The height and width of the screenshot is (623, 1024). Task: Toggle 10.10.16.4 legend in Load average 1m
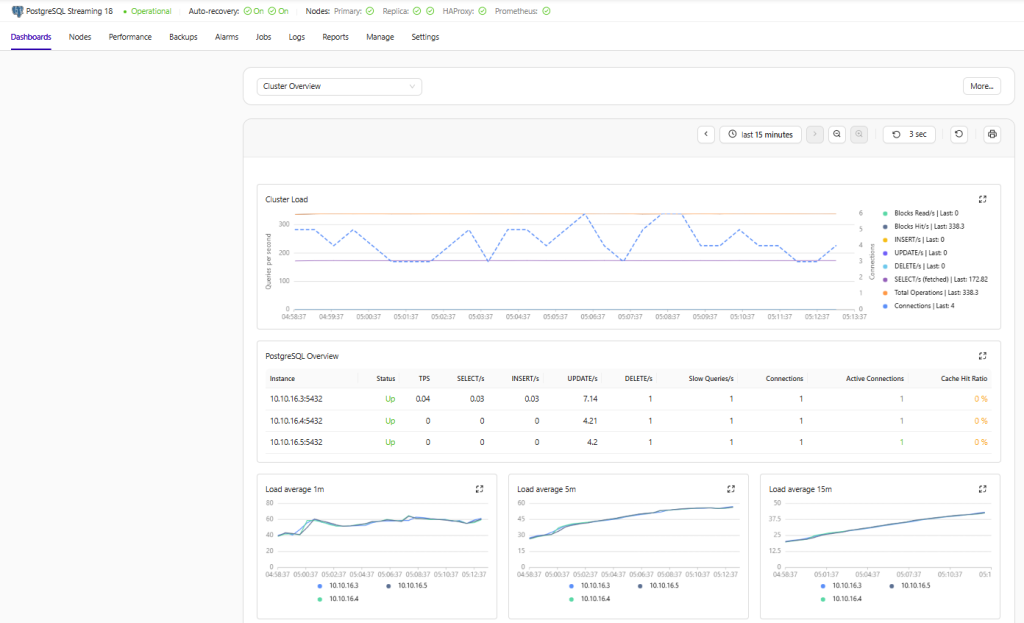[x=338, y=599]
